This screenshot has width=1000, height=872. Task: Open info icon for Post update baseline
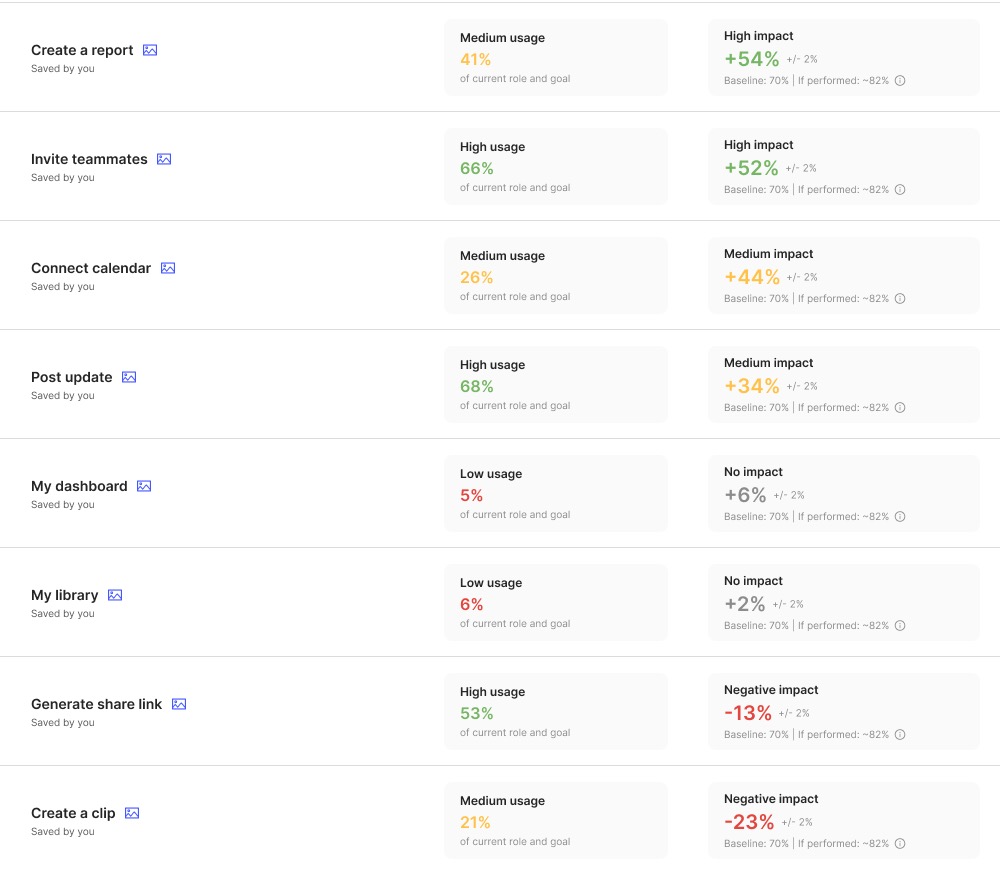click(x=900, y=408)
